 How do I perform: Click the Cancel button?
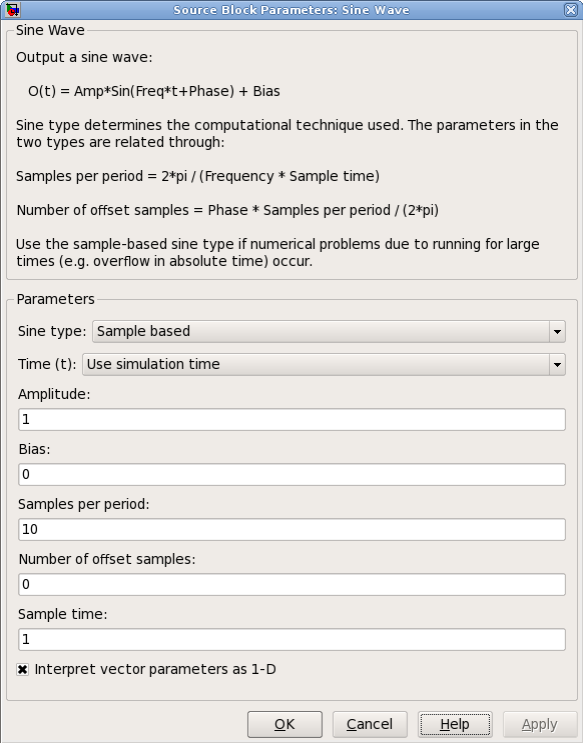pos(370,725)
